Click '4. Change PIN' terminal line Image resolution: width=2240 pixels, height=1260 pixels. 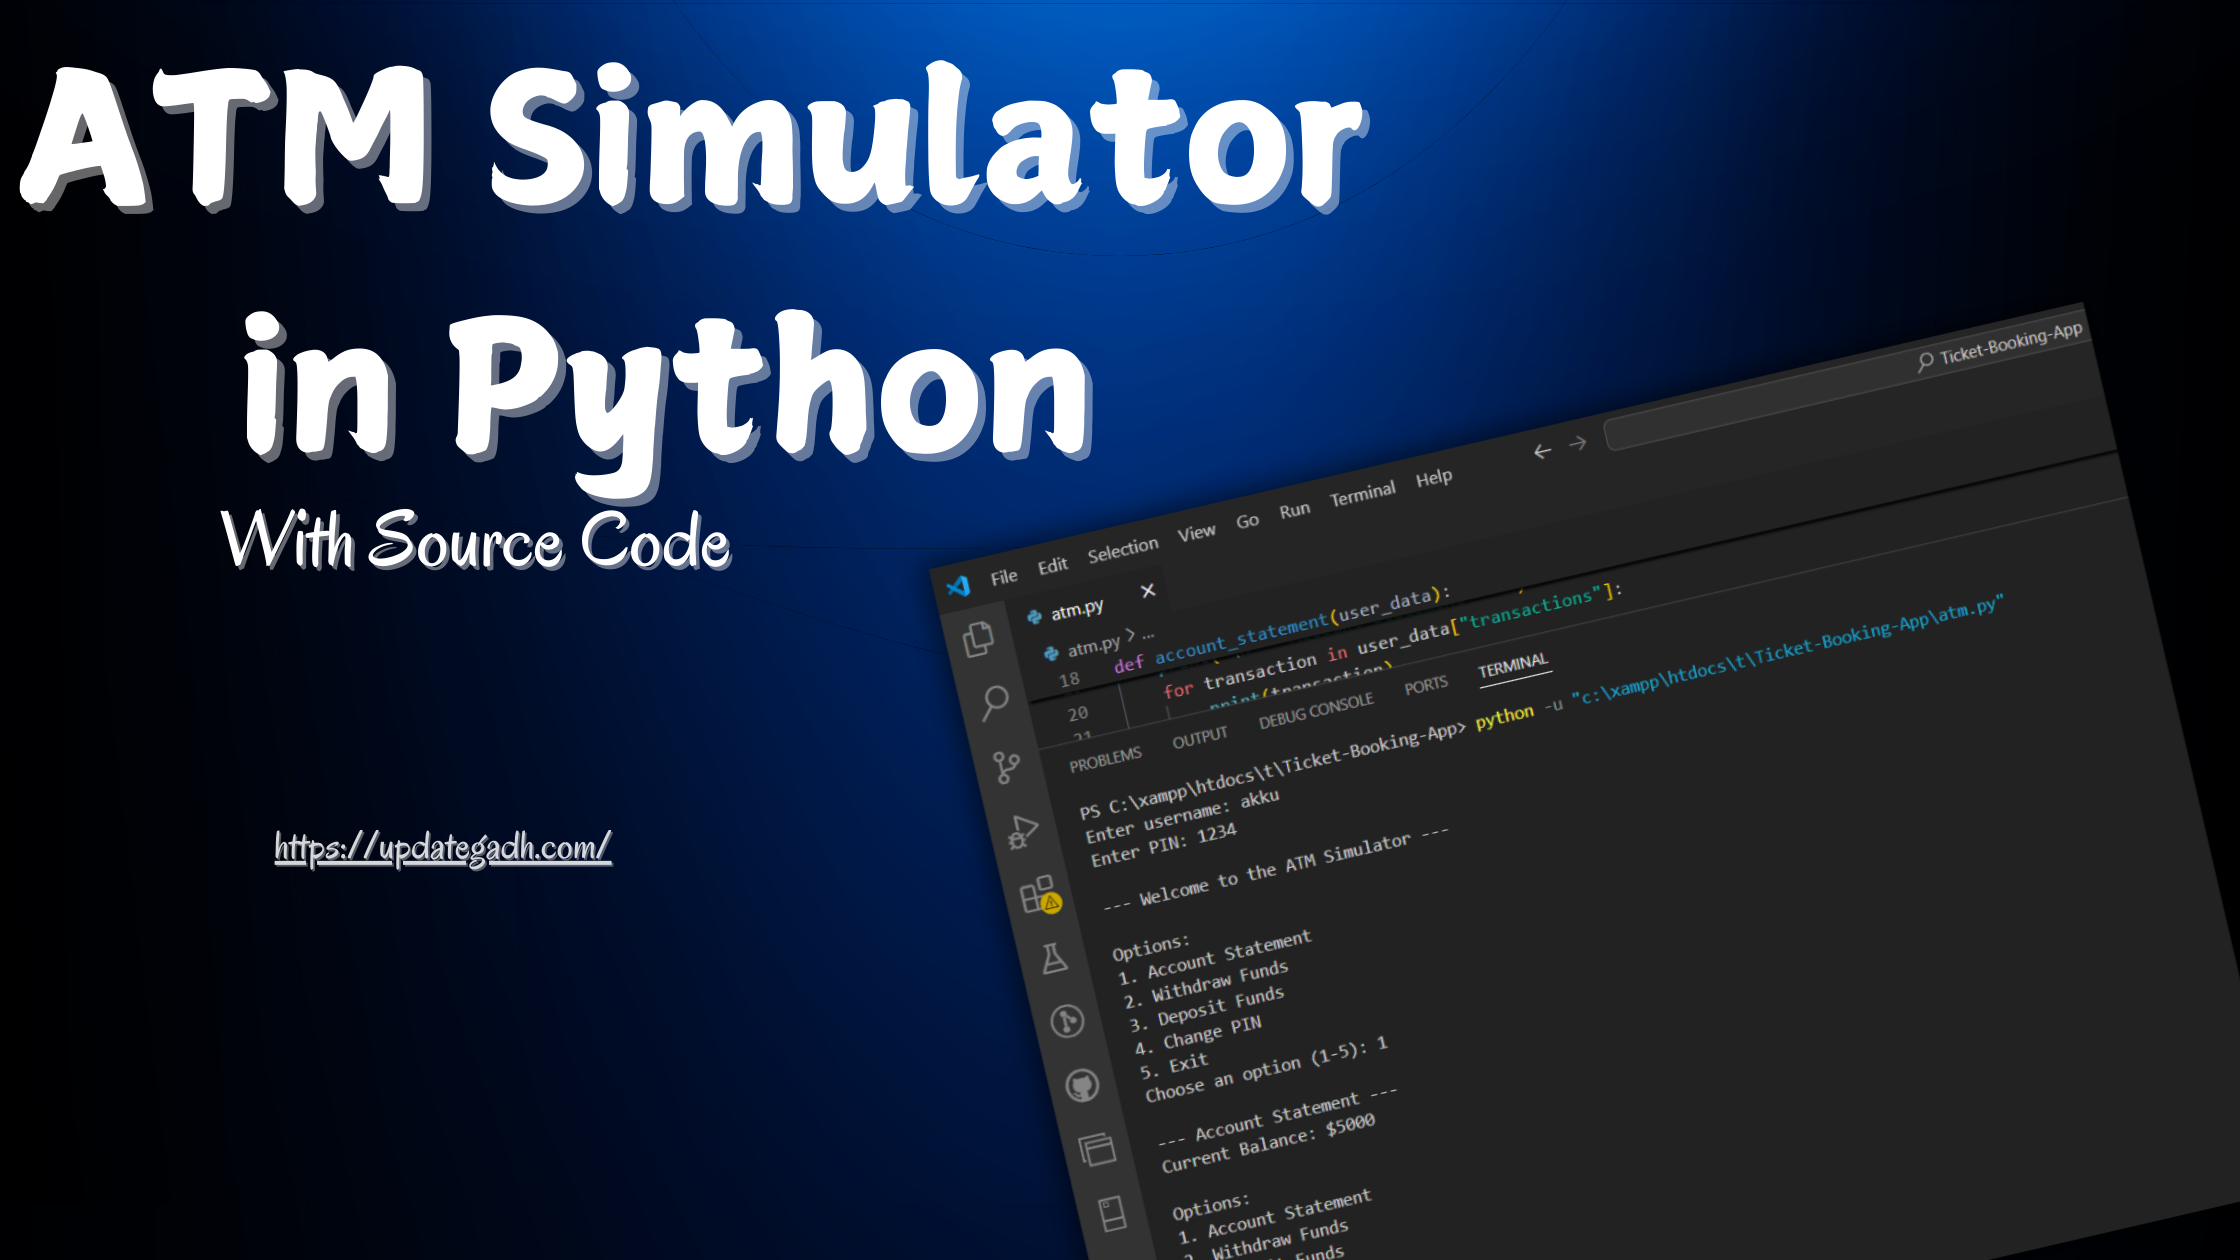pyautogui.click(x=1198, y=1036)
